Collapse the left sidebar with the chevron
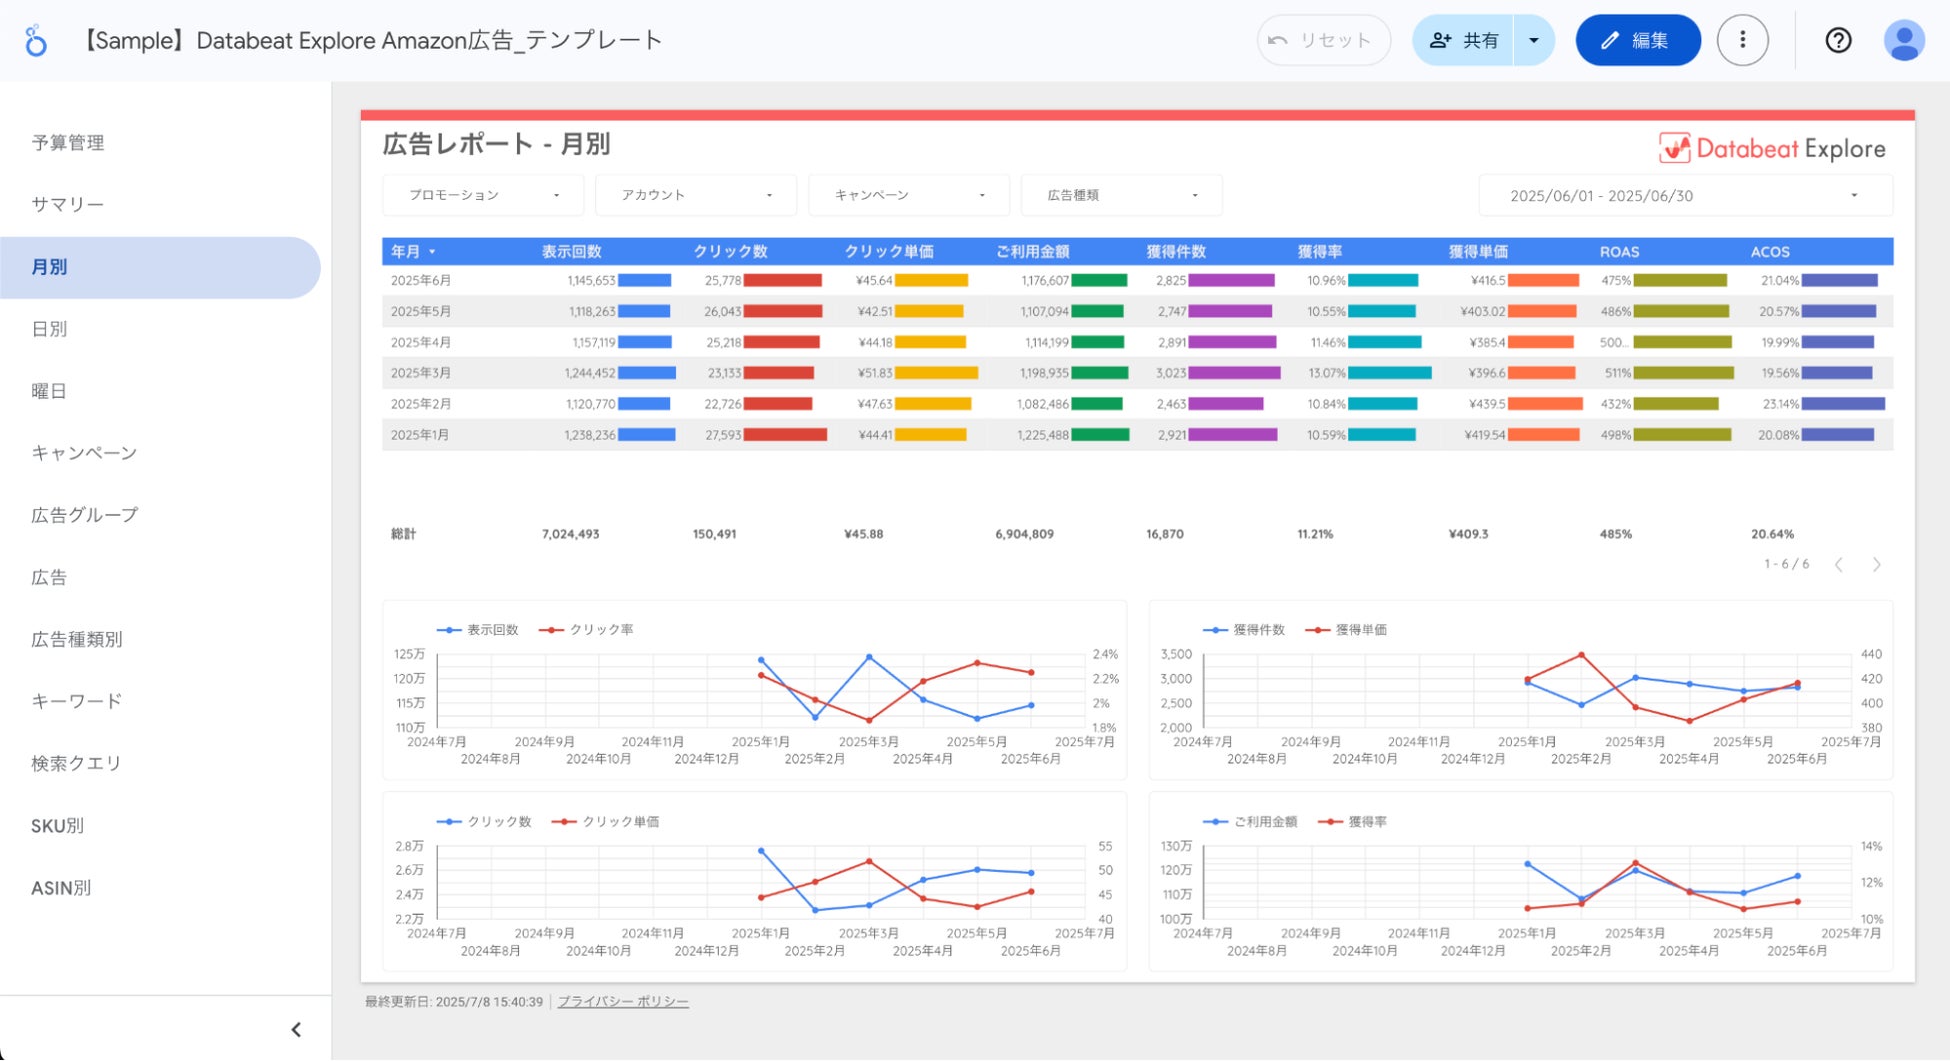 (x=296, y=1029)
